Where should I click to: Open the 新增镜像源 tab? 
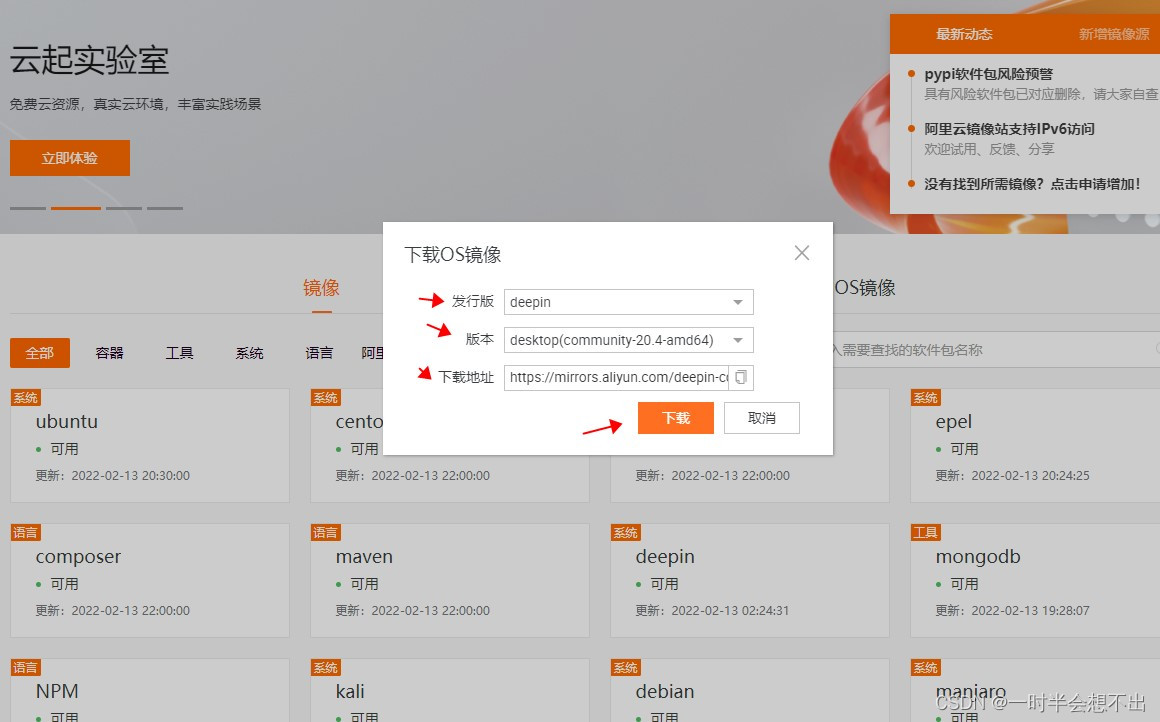point(1113,34)
